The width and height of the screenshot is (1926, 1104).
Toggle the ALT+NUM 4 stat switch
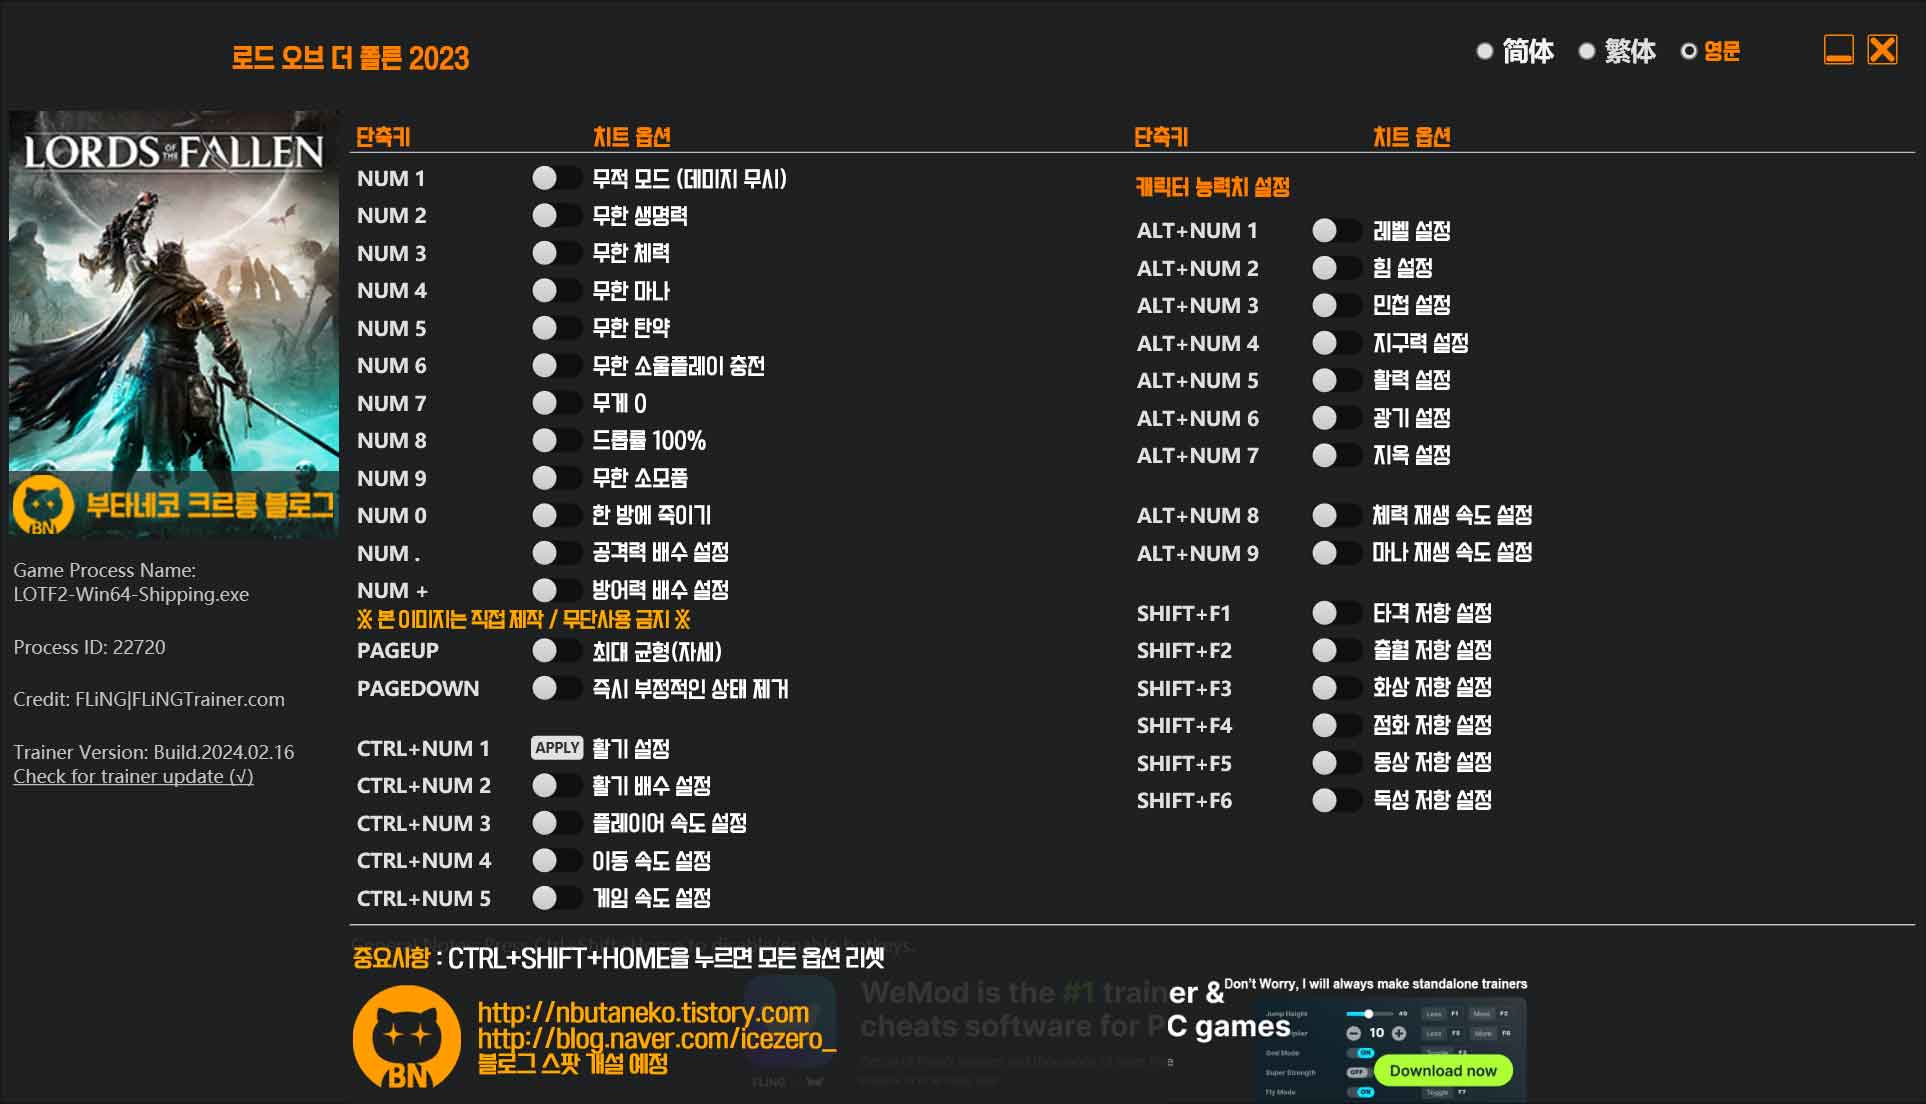point(1336,343)
